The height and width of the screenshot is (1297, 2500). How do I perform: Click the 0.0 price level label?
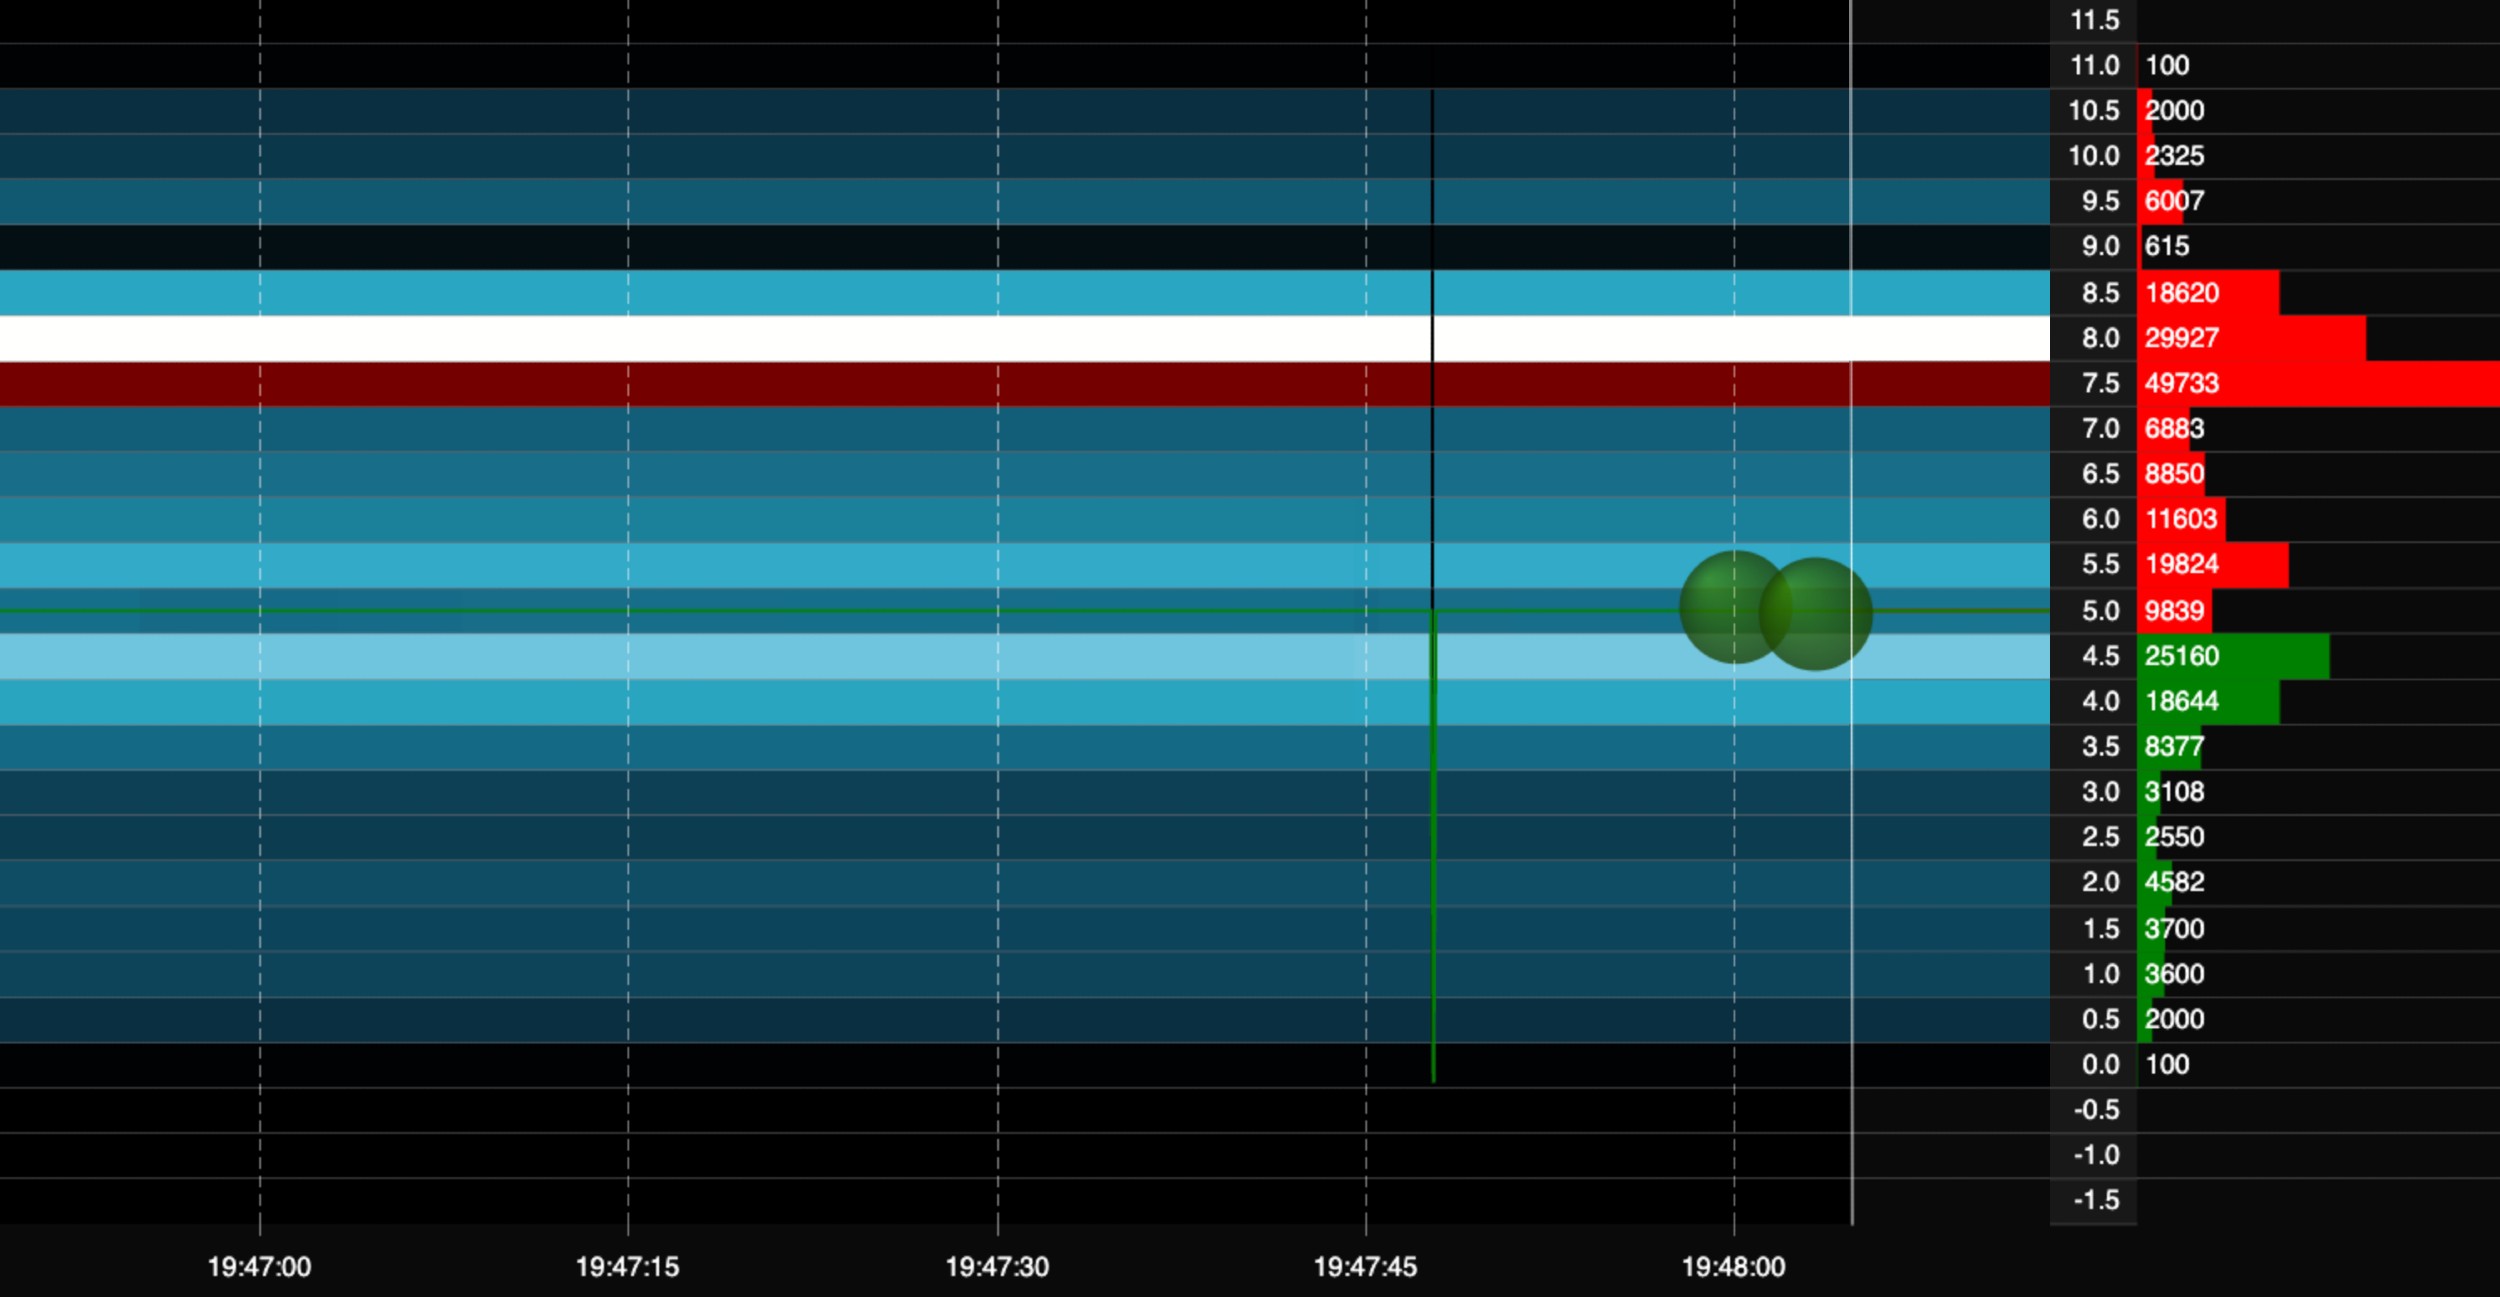[2100, 1065]
